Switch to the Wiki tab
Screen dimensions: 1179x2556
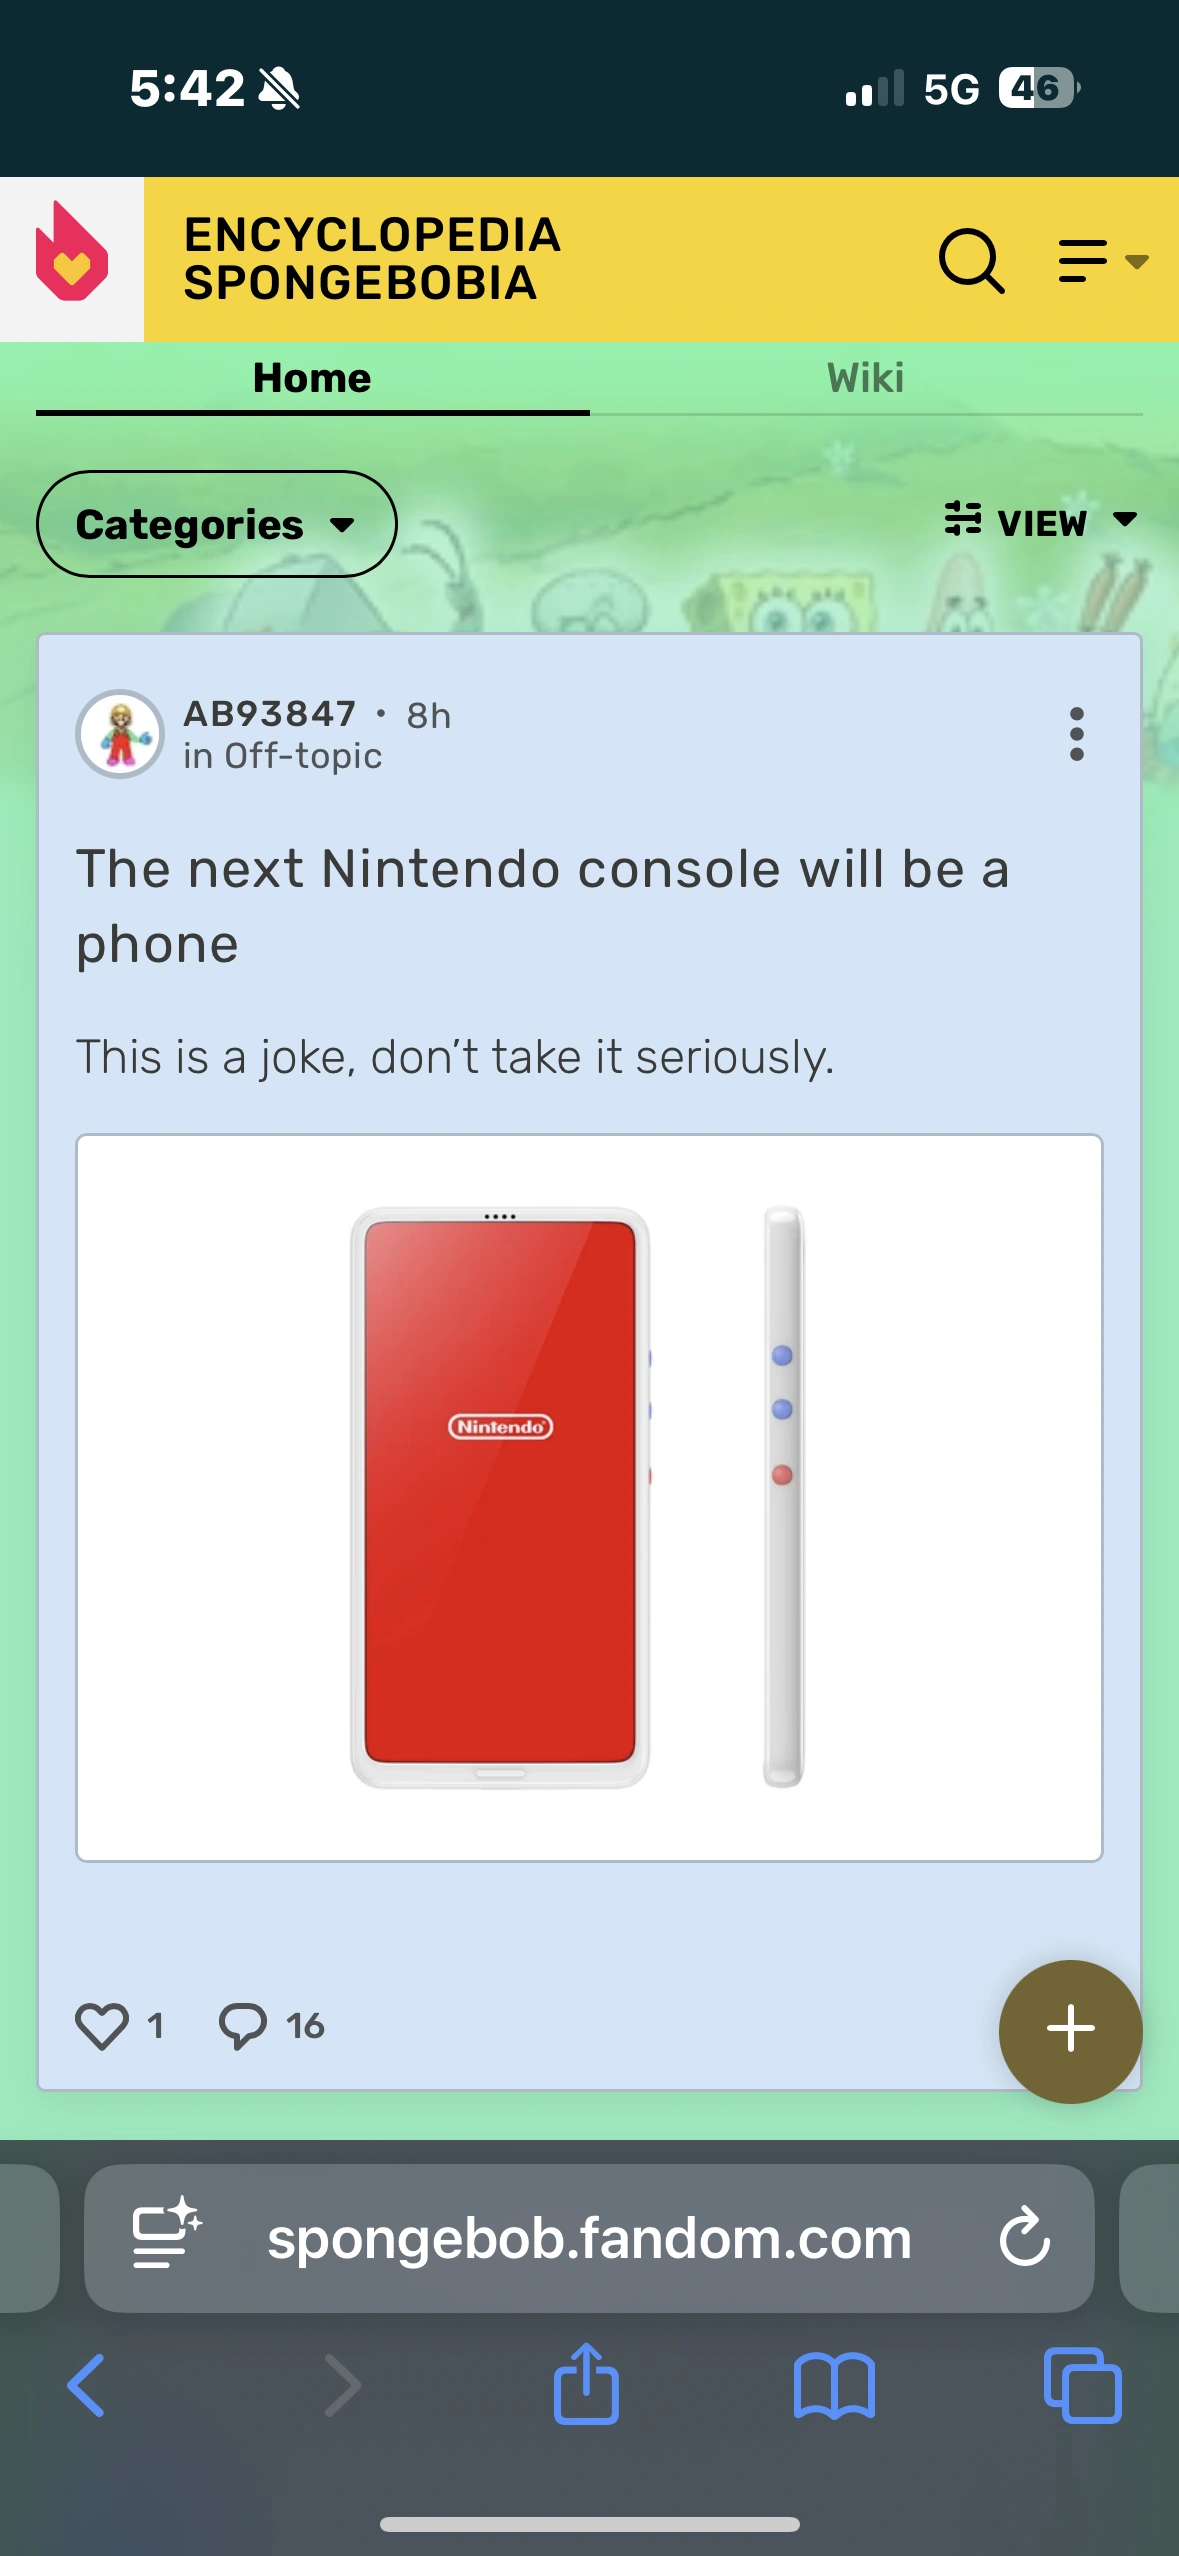(866, 379)
